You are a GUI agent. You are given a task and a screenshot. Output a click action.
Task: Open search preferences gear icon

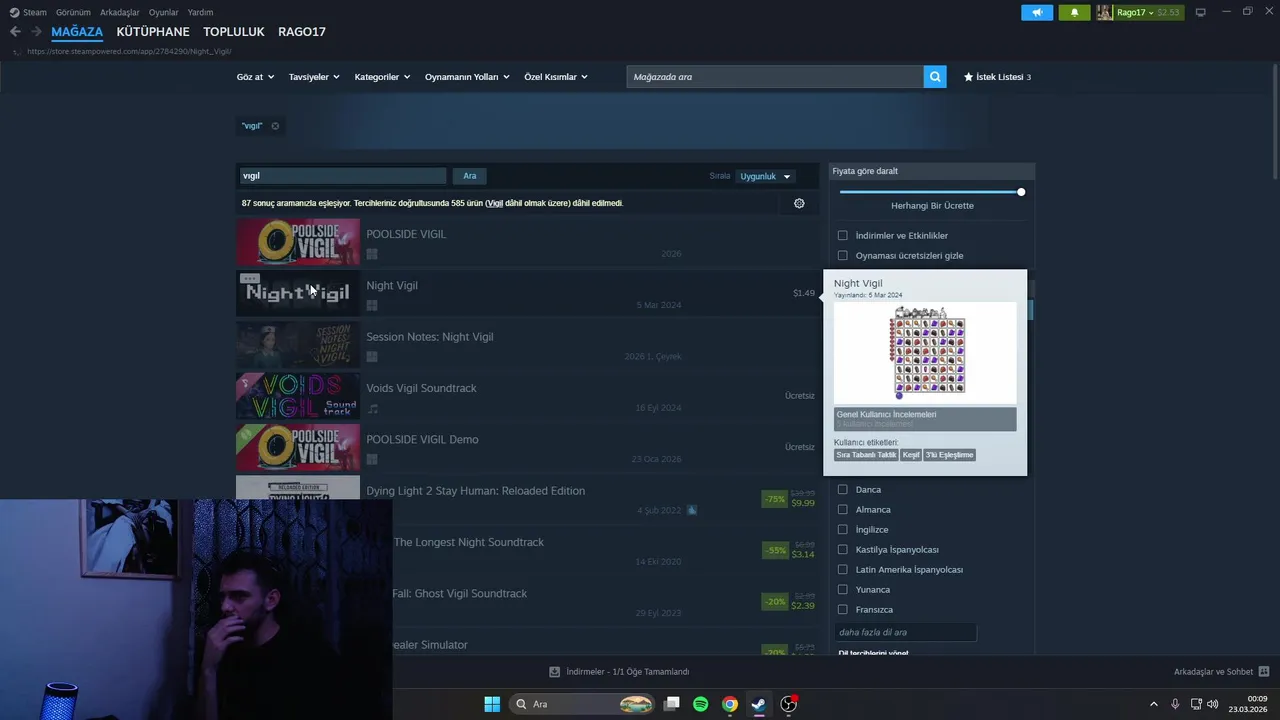pos(799,203)
